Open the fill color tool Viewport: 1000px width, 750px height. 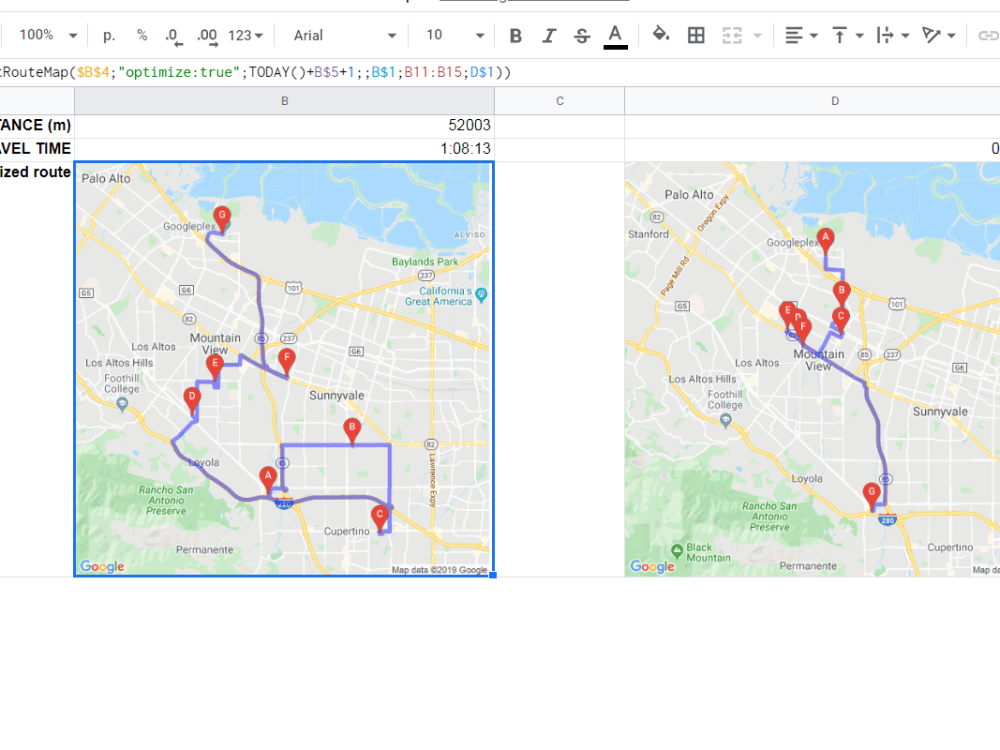pos(659,35)
